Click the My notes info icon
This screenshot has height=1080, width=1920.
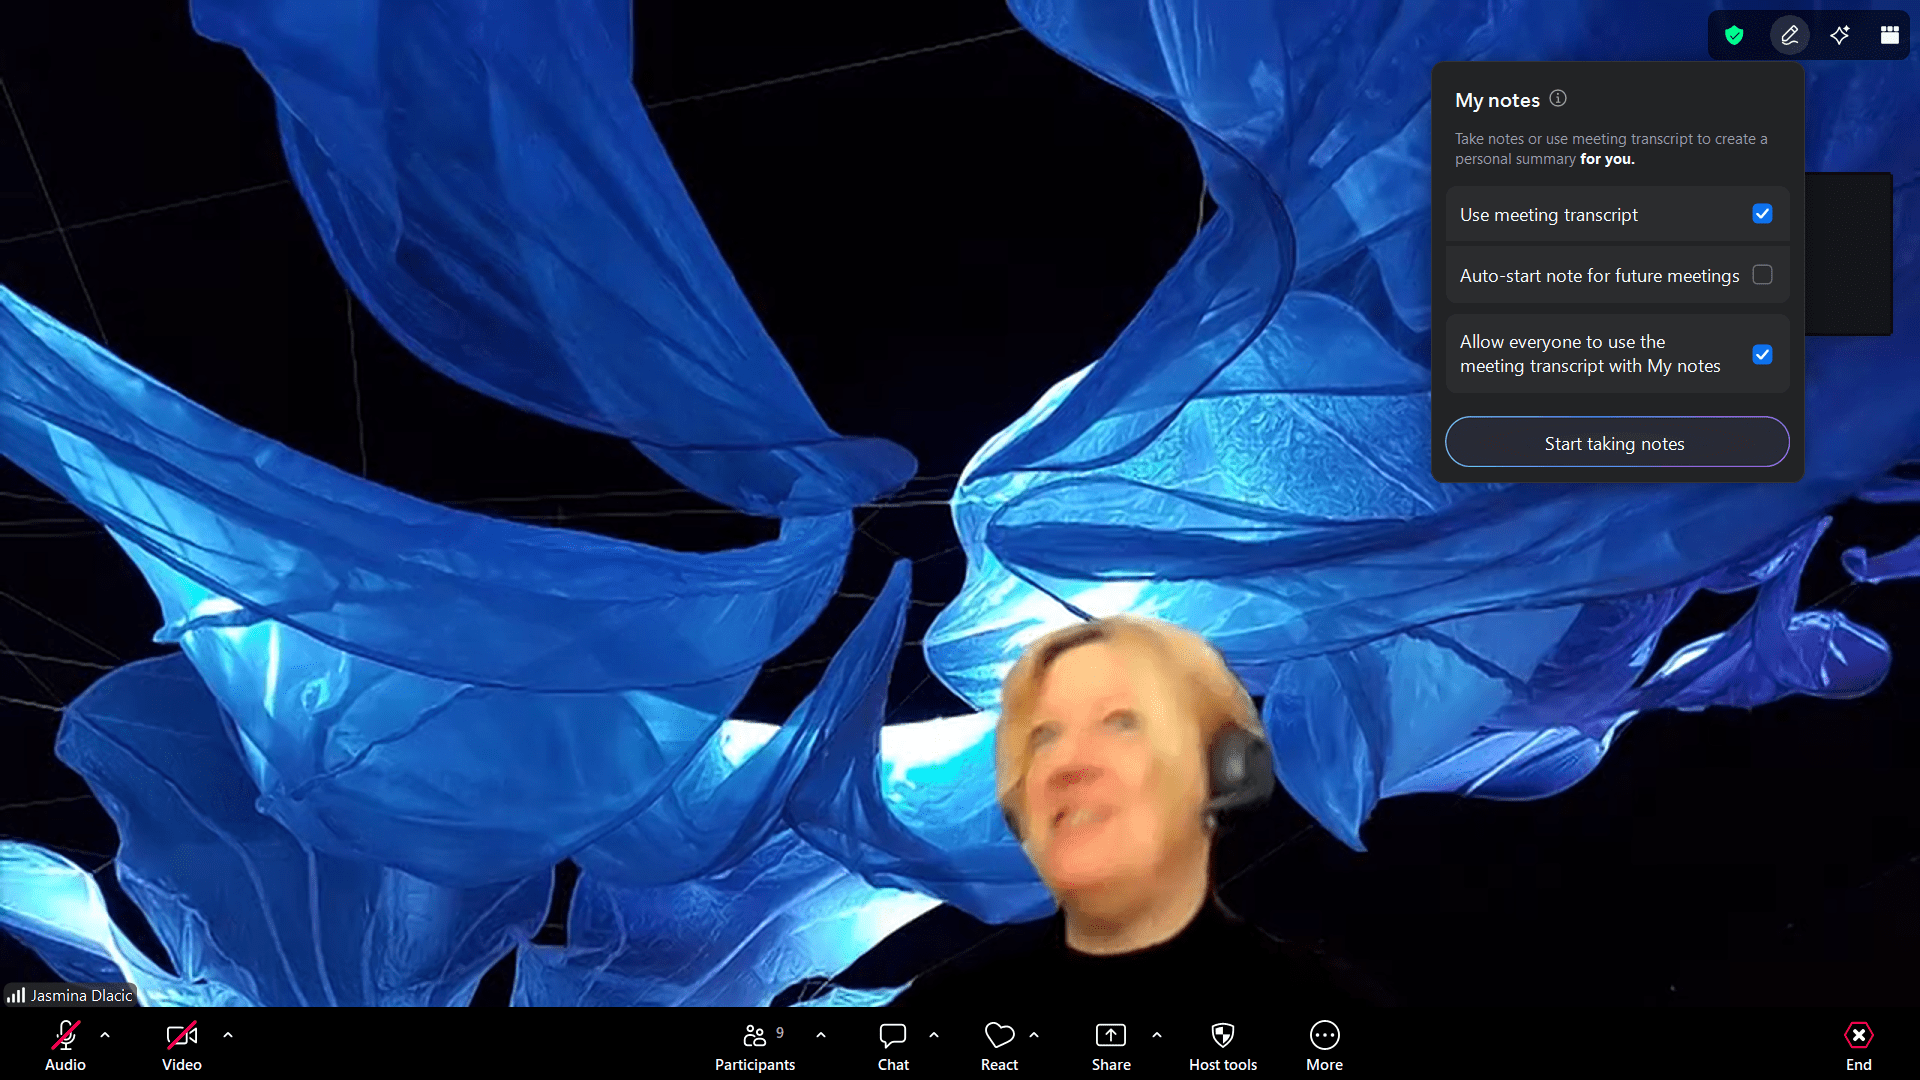tap(1558, 98)
